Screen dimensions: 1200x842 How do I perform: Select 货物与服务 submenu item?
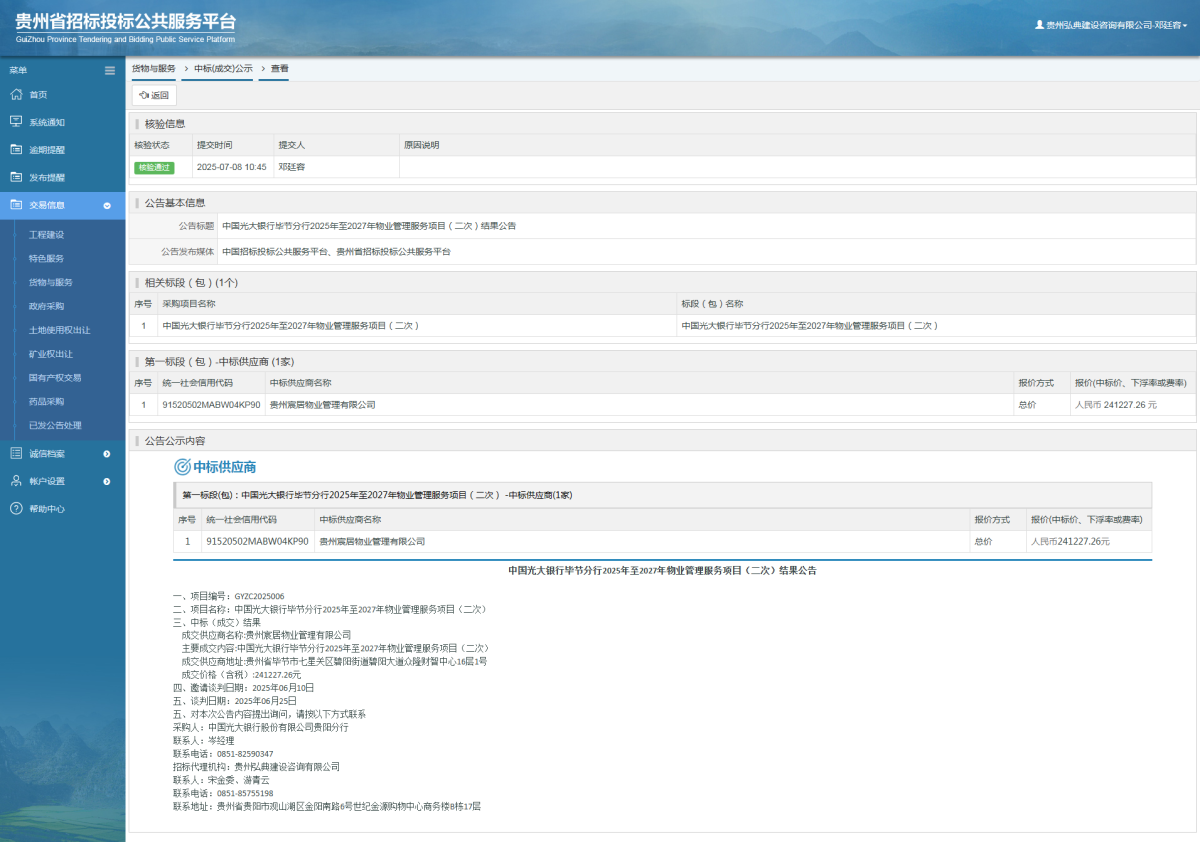[x=50, y=282]
